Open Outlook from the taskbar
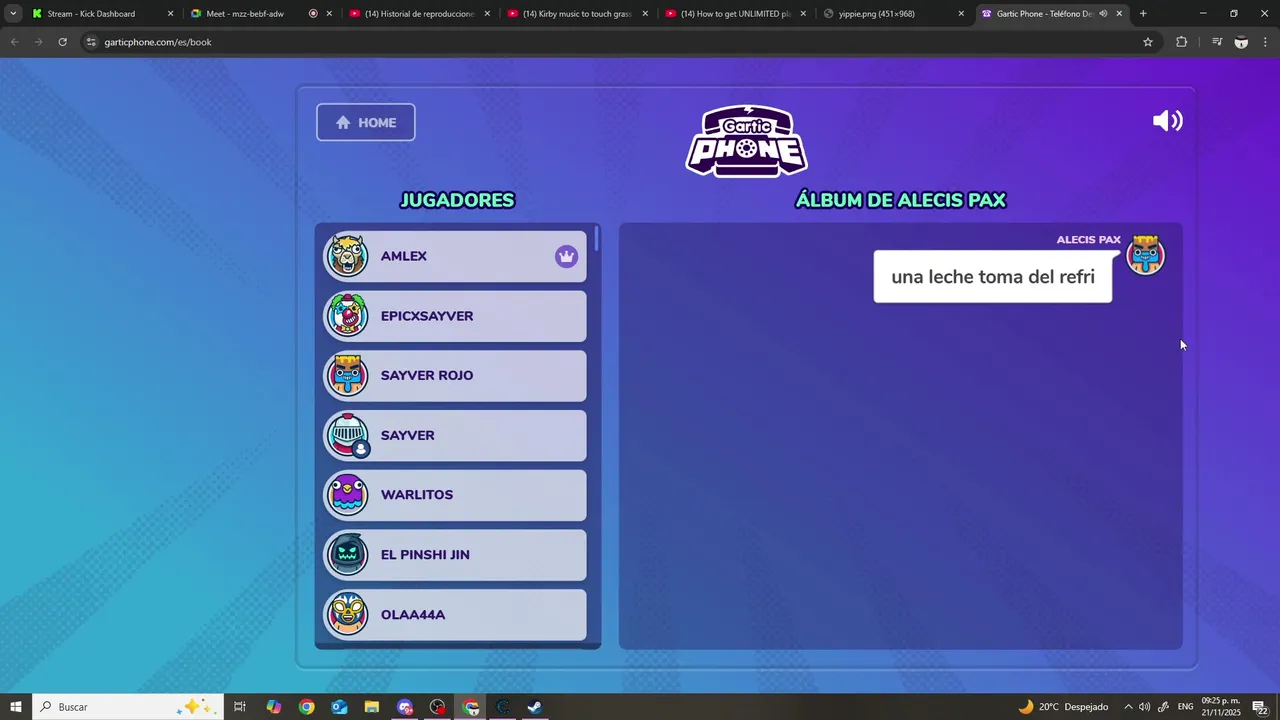Image resolution: width=1280 pixels, height=720 pixels. [339, 707]
